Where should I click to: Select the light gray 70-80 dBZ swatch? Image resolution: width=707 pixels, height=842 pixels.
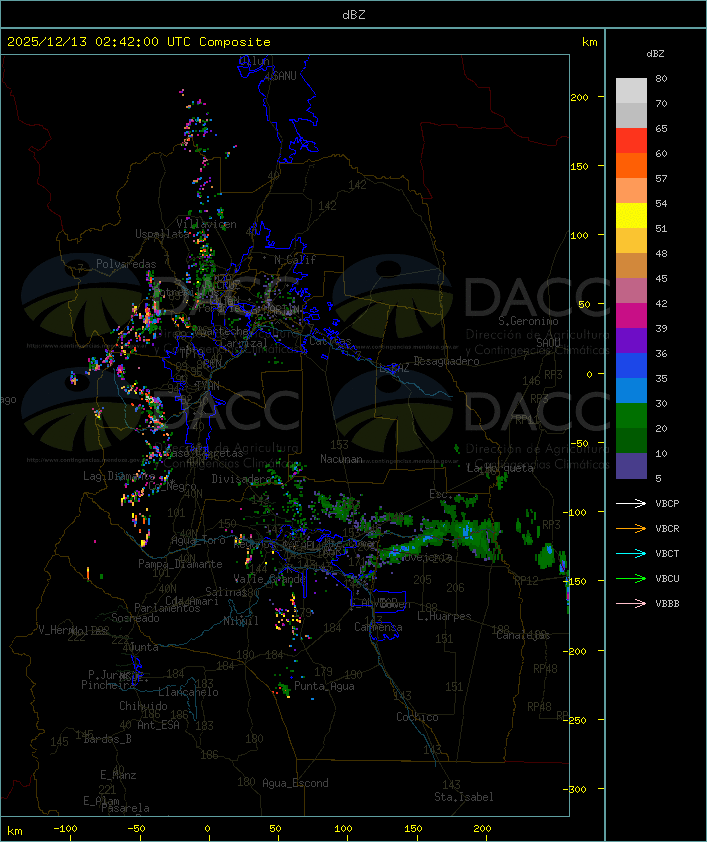click(x=631, y=91)
